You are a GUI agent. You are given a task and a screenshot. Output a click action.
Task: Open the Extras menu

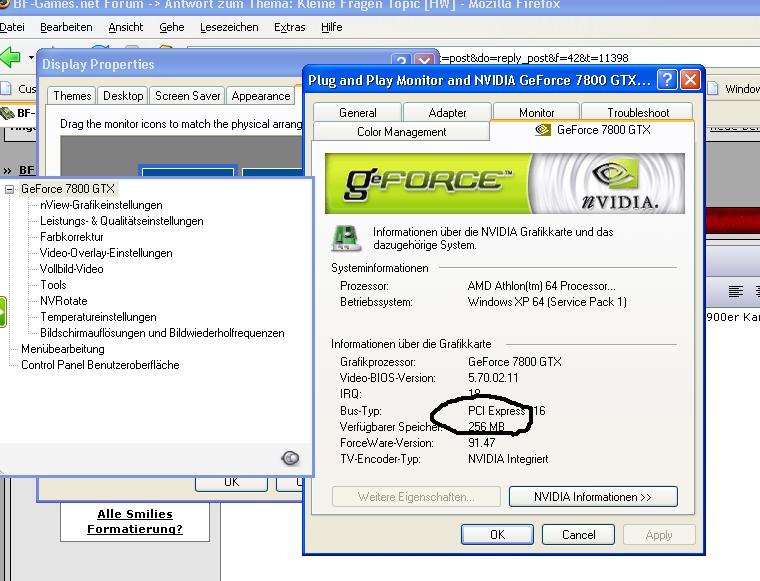point(289,27)
